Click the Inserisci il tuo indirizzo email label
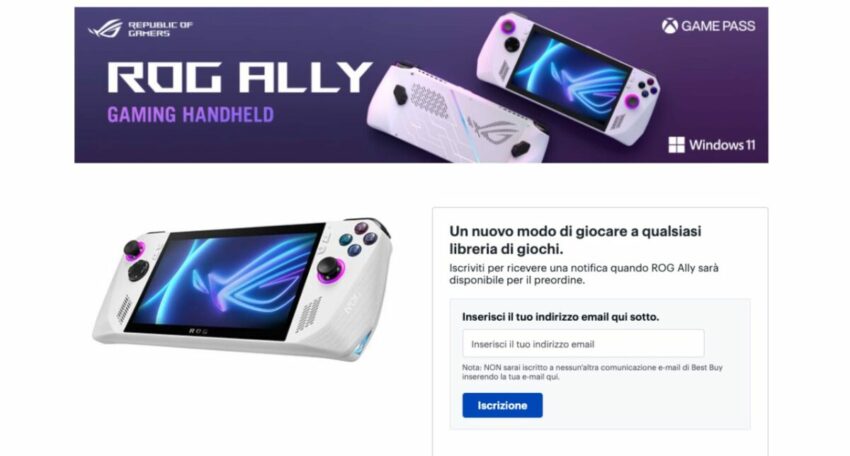Viewport: 850px width, 456px height. [561, 317]
